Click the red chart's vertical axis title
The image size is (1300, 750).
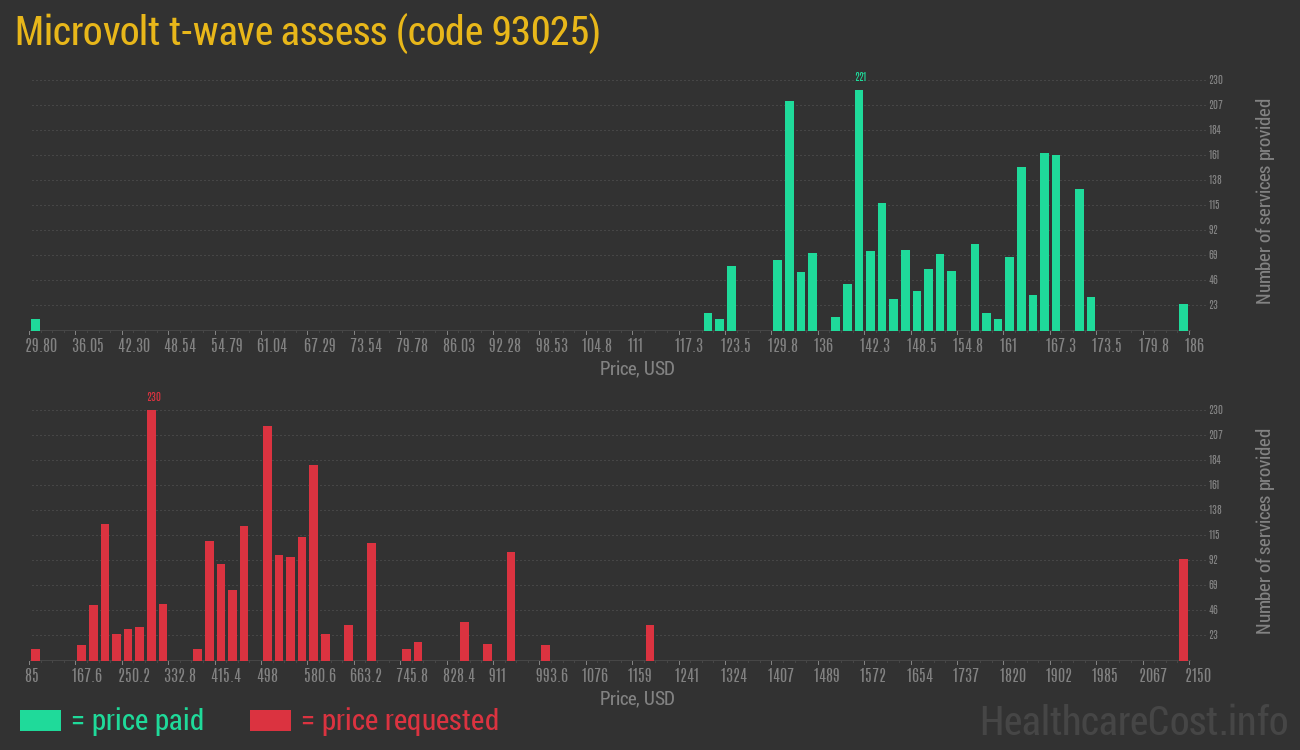point(1264,532)
